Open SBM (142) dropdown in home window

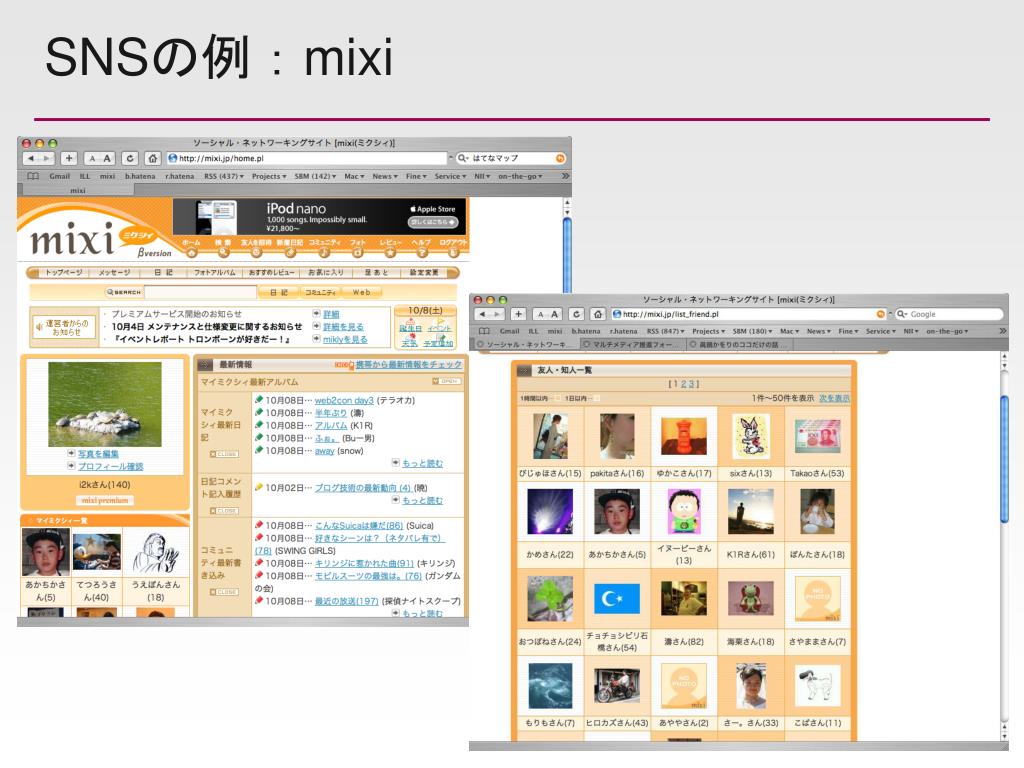tap(315, 176)
